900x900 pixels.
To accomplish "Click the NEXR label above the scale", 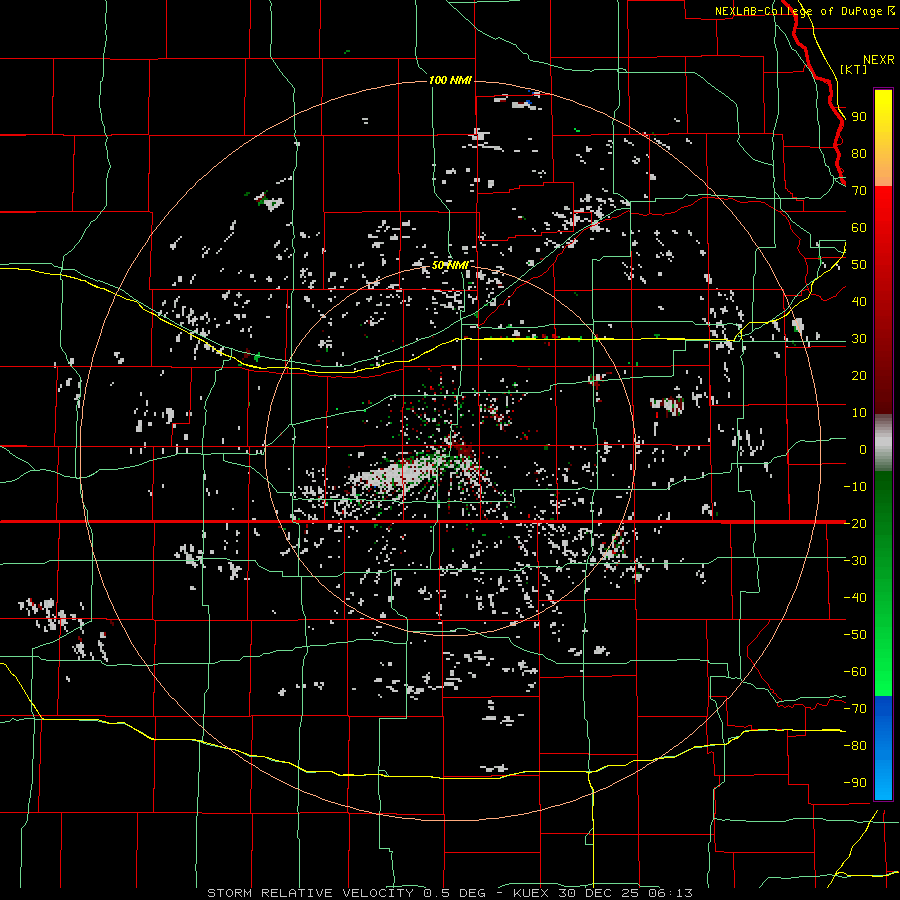I will click(x=879, y=60).
